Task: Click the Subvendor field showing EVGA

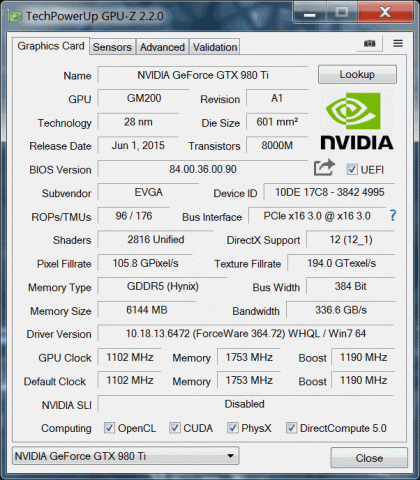Action: pos(148,192)
